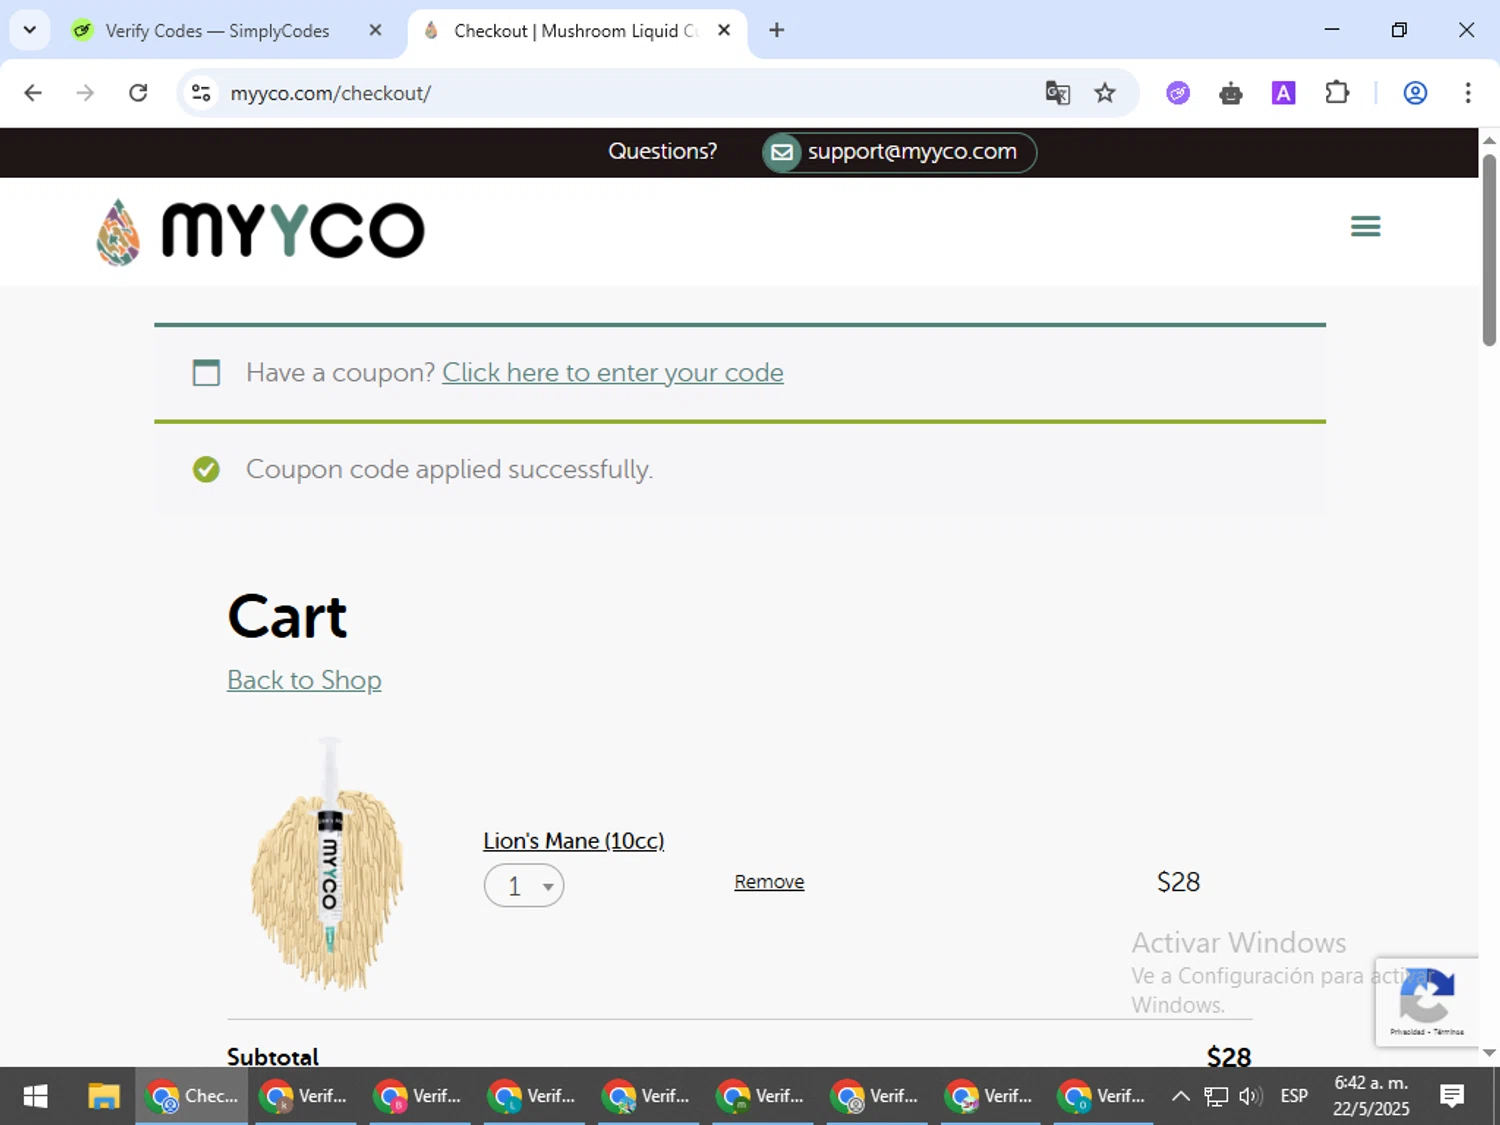1500x1125 pixels.
Task: Click the scrollbar down arrow
Action: point(1489,1053)
